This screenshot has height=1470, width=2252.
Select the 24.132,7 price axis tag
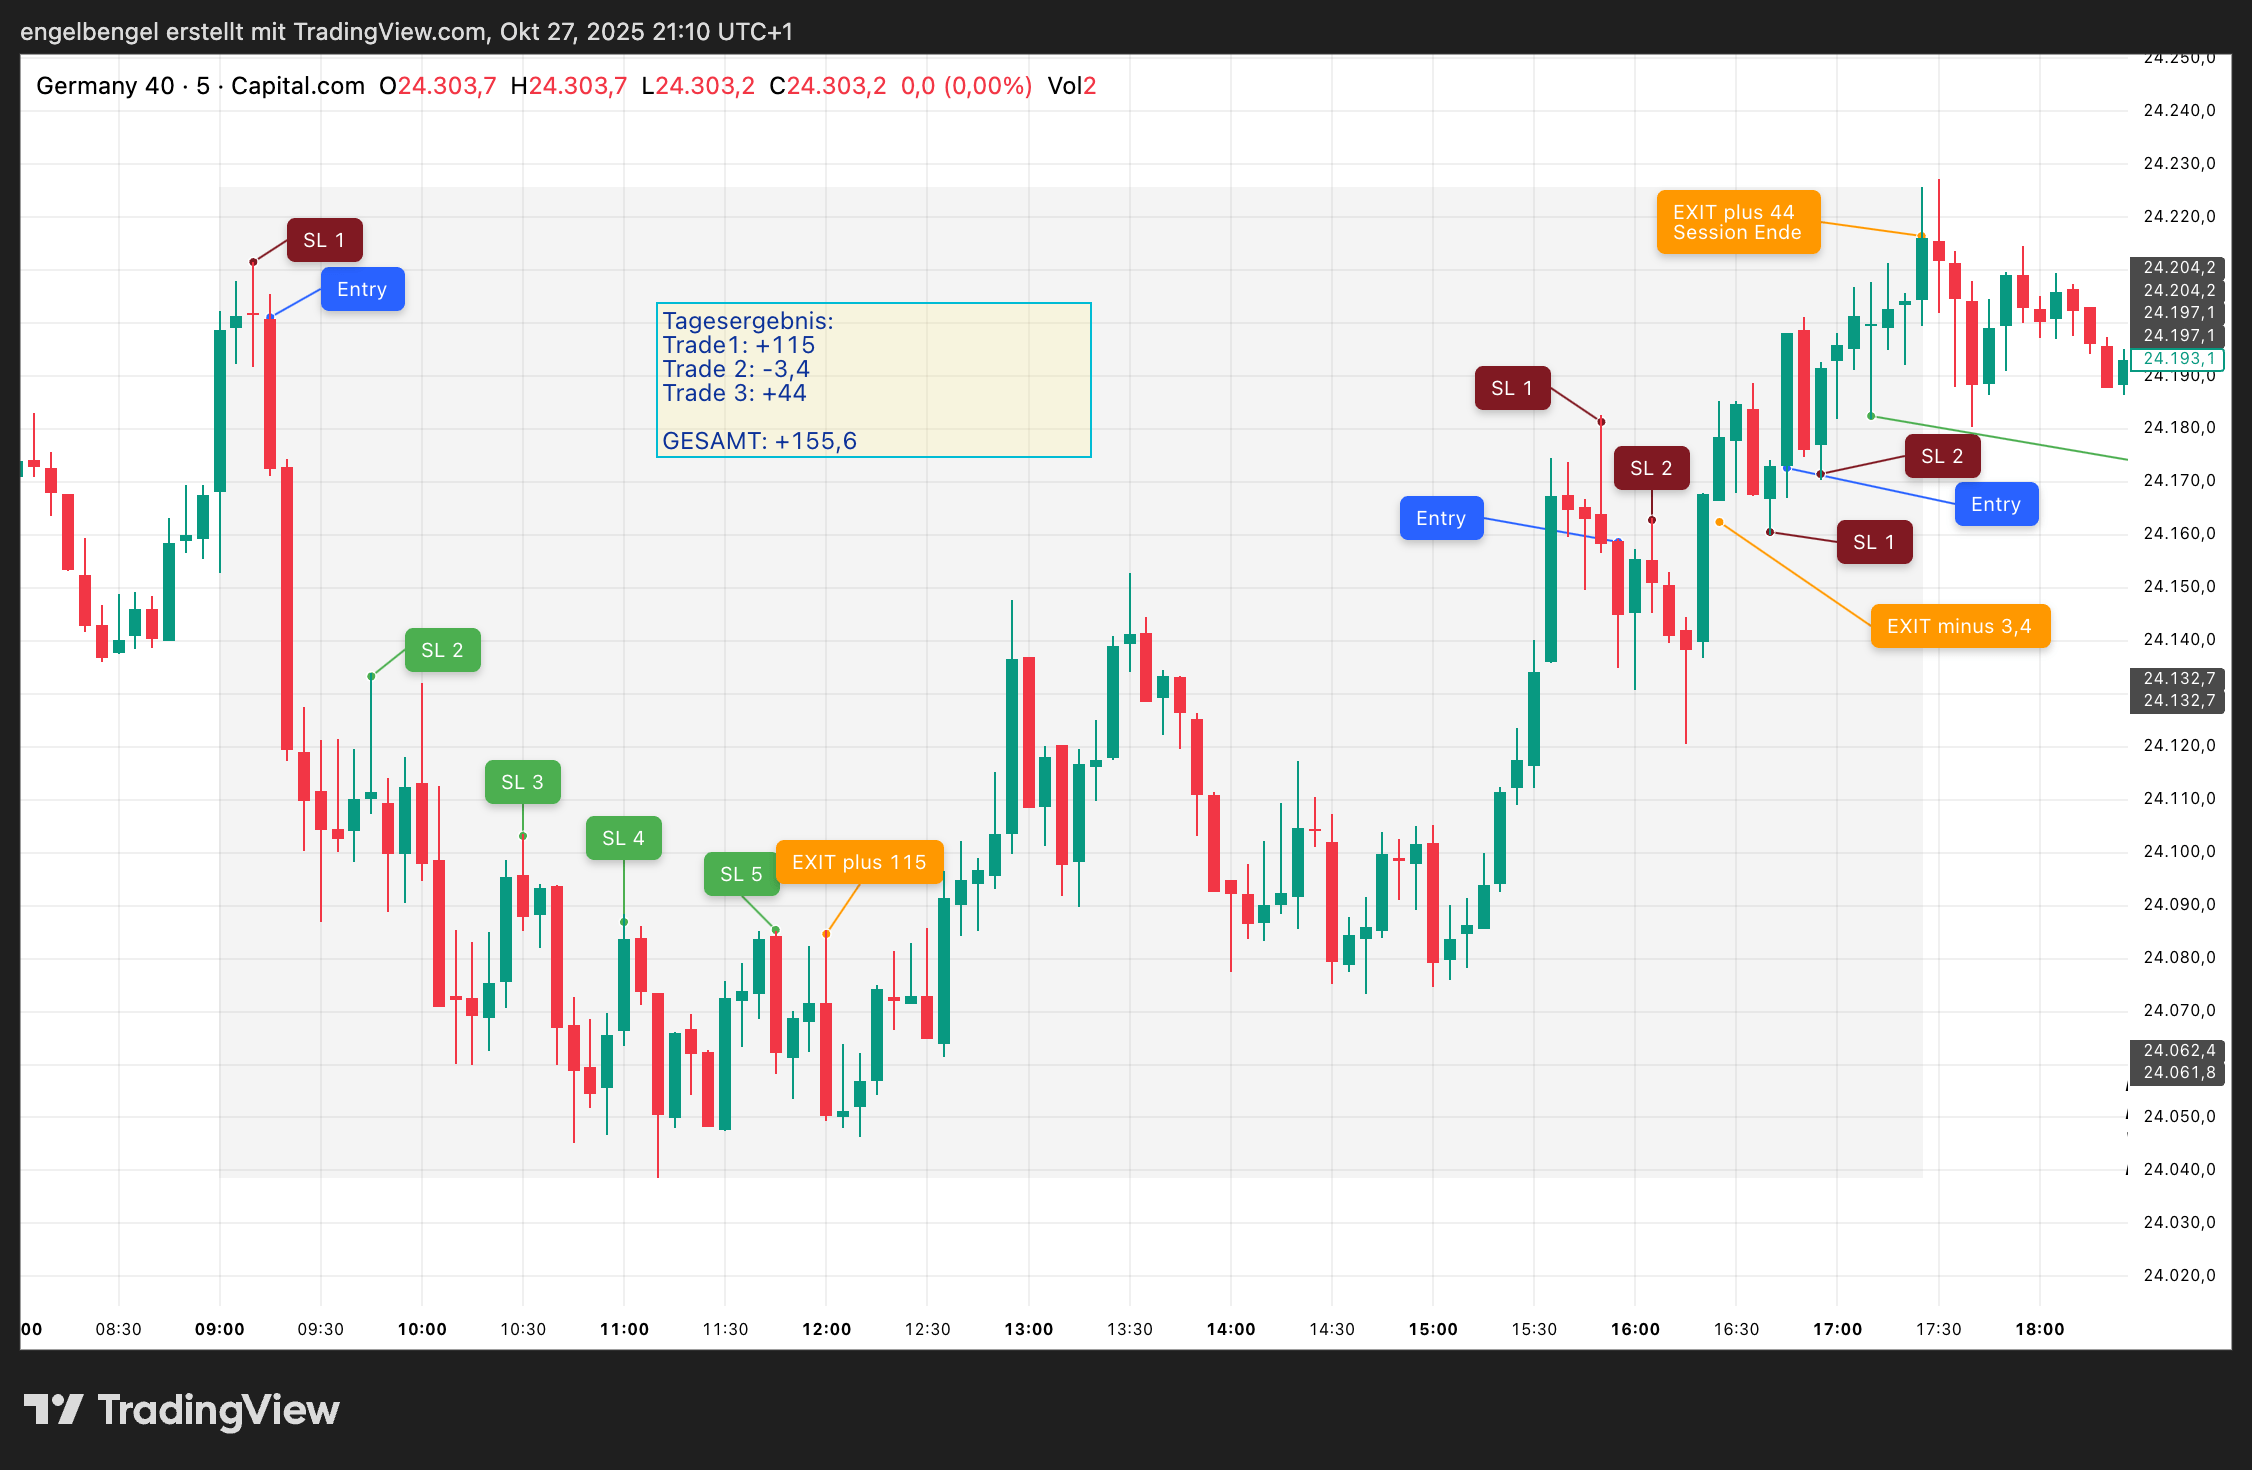pyautogui.click(x=2177, y=678)
